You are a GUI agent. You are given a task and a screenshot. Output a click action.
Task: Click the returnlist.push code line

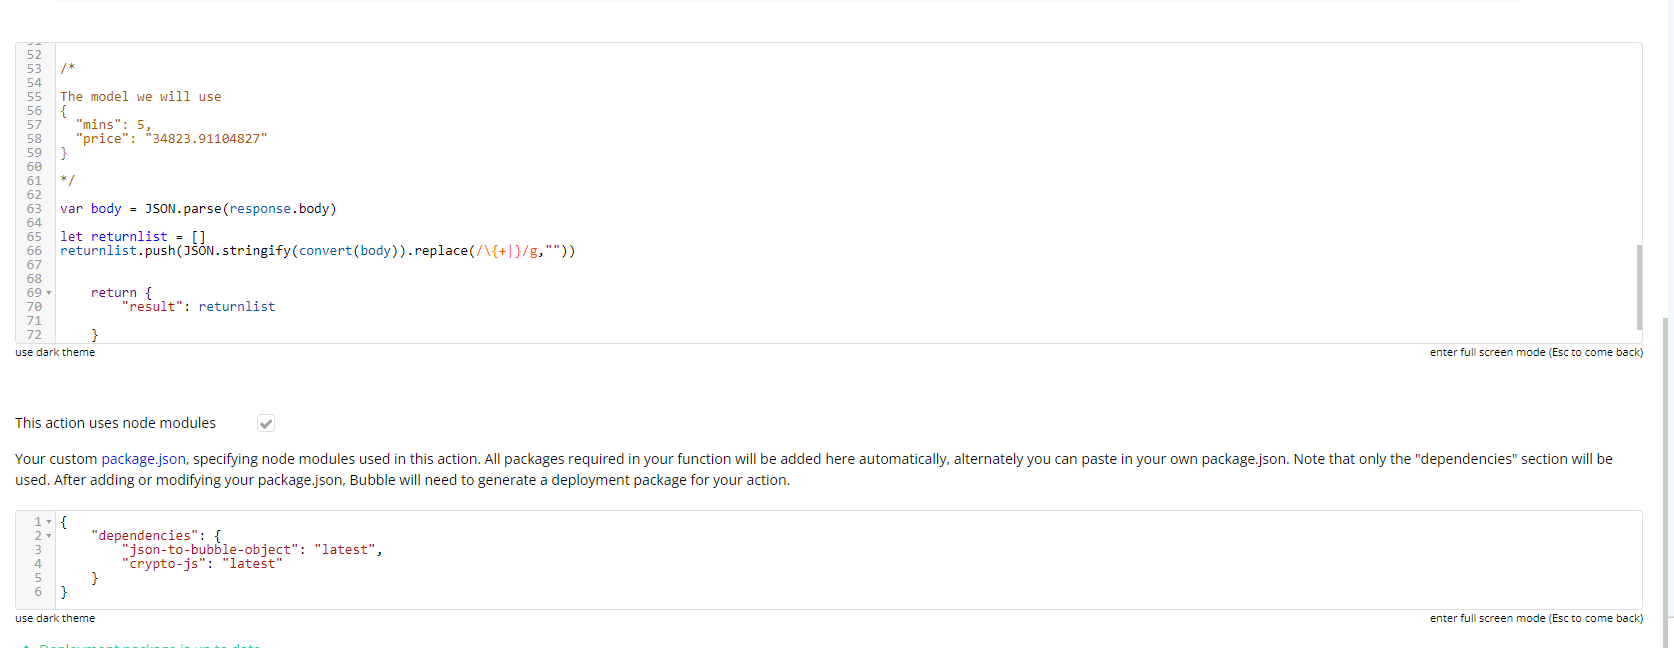317,251
